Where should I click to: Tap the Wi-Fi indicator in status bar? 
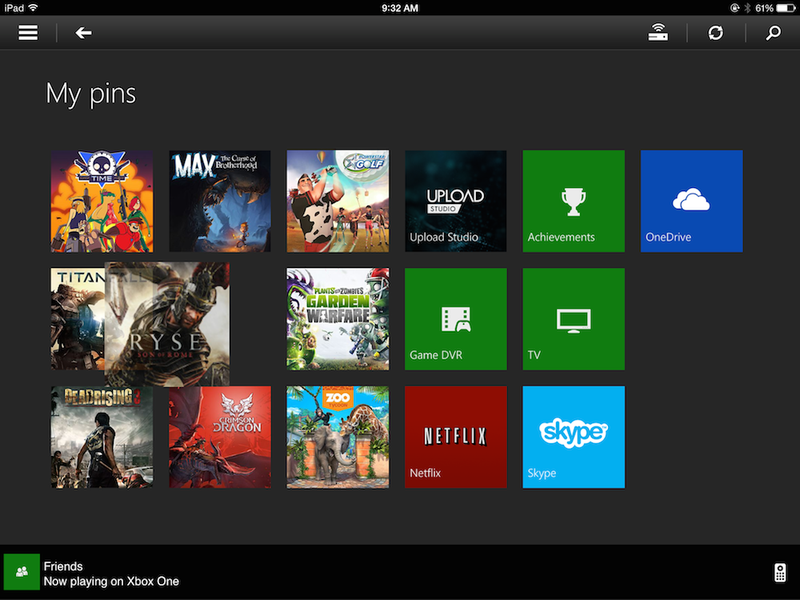tap(33, 8)
